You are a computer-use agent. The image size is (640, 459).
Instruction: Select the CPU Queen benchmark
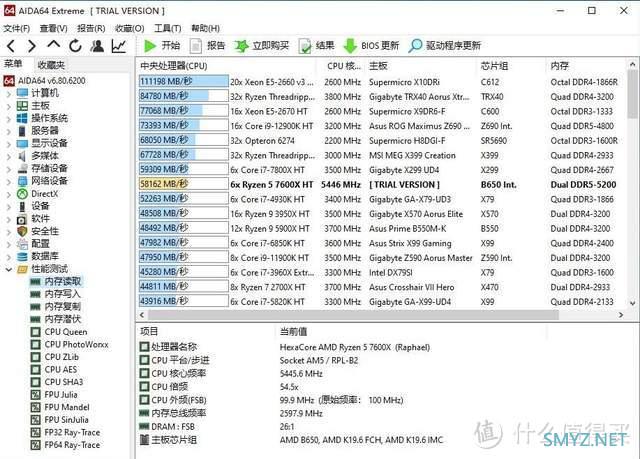click(x=59, y=332)
